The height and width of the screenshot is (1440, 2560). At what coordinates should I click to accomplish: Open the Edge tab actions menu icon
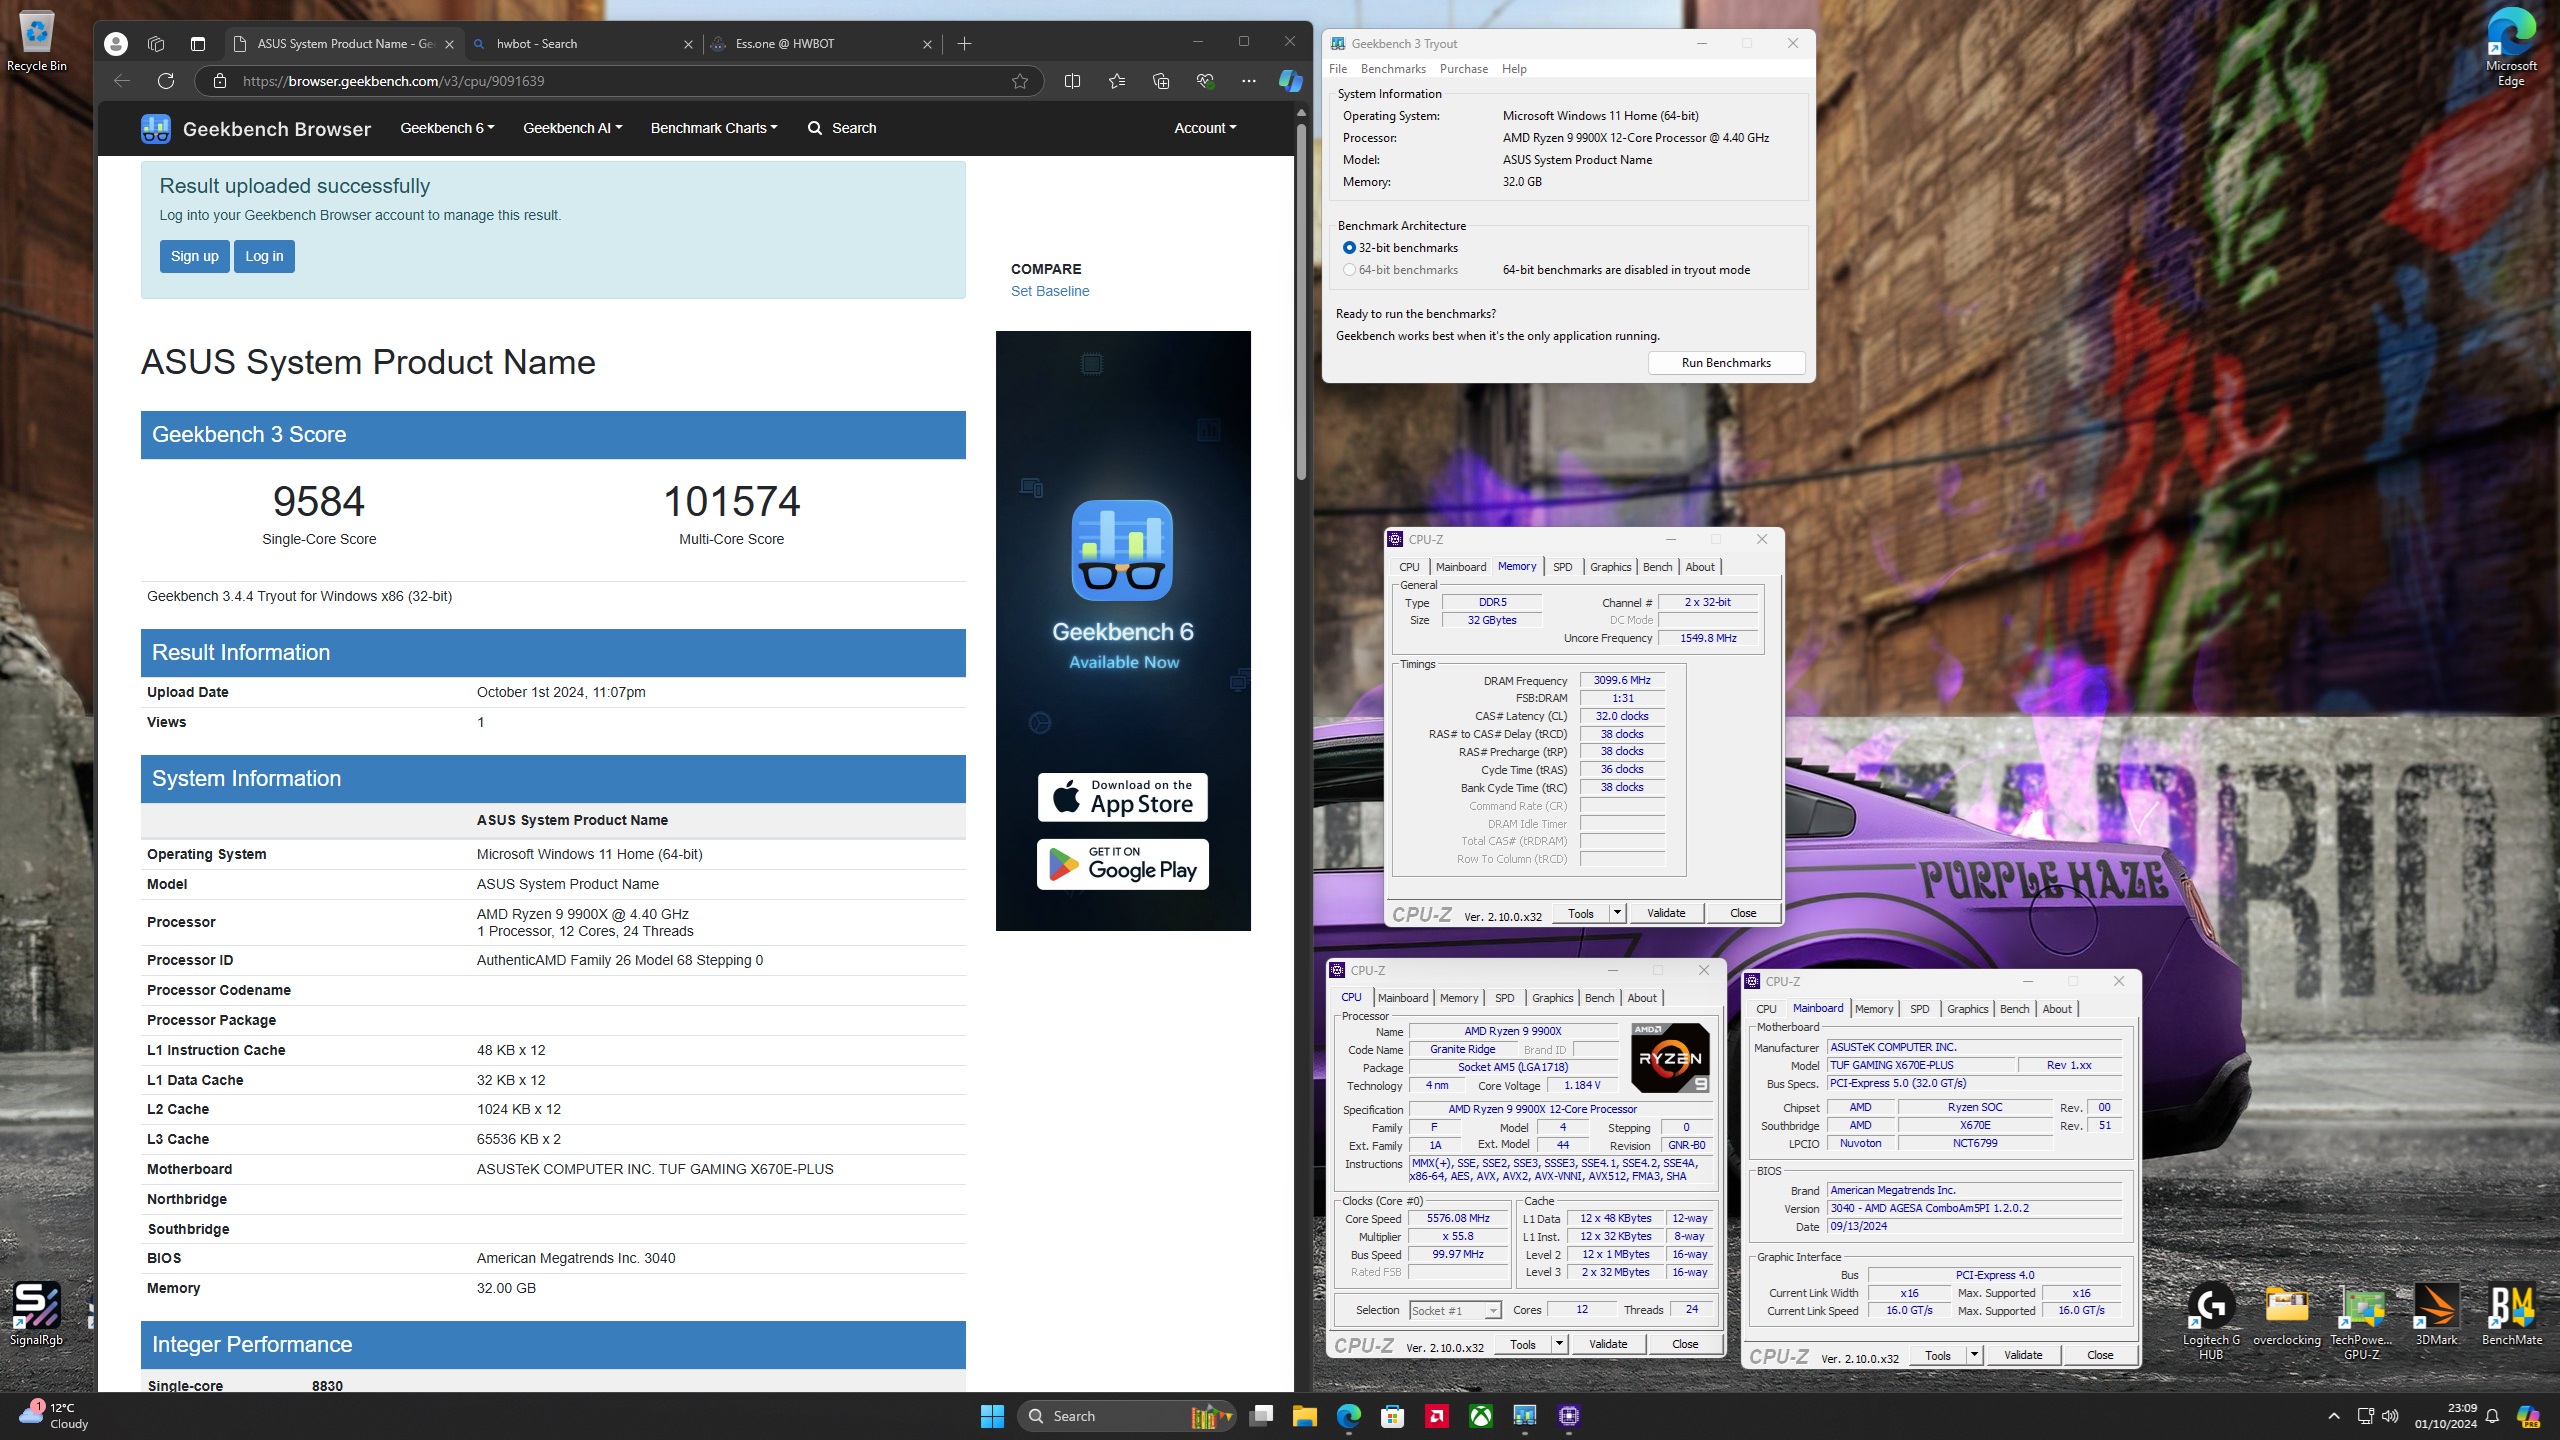[x=197, y=44]
